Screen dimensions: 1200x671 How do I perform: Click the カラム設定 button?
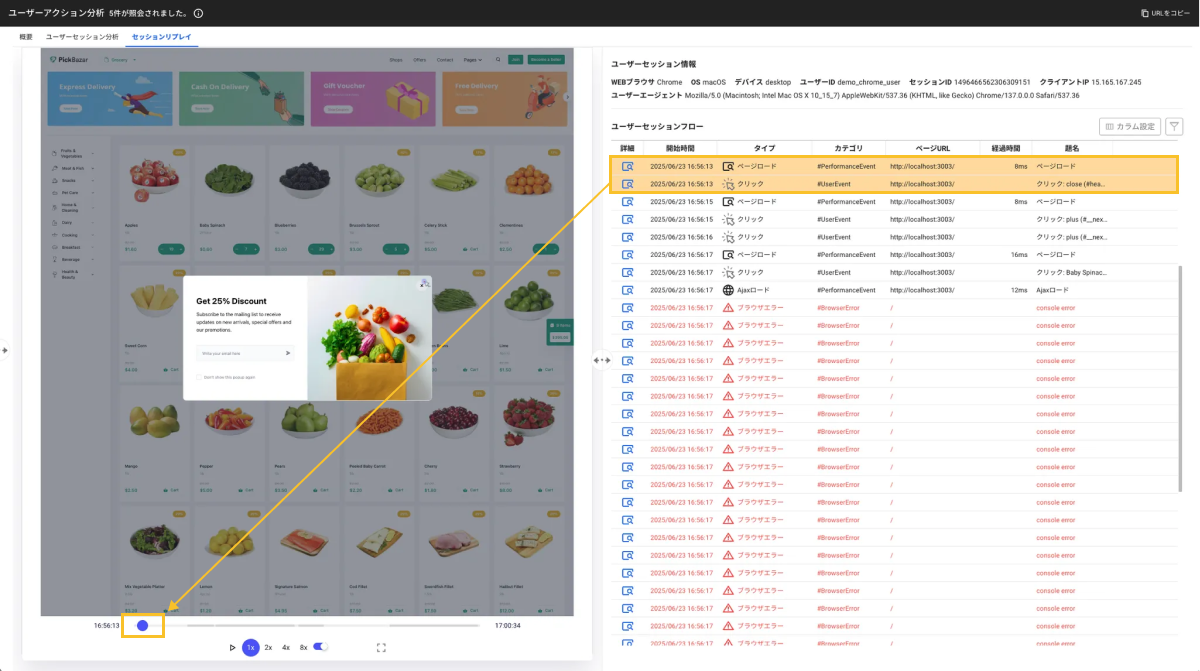click(x=1130, y=127)
